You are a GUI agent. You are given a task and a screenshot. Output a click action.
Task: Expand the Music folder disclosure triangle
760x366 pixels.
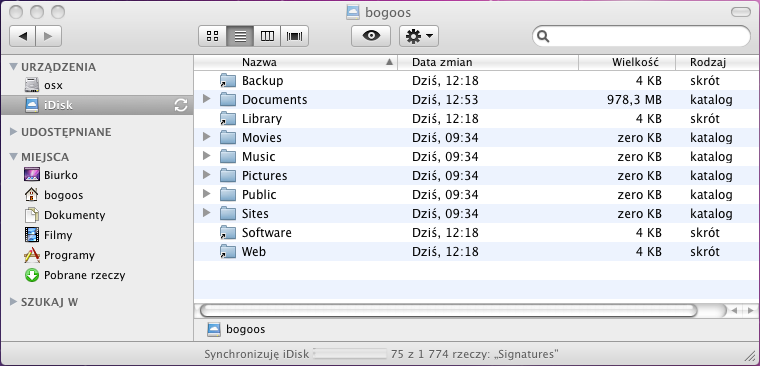tap(207, 156)
